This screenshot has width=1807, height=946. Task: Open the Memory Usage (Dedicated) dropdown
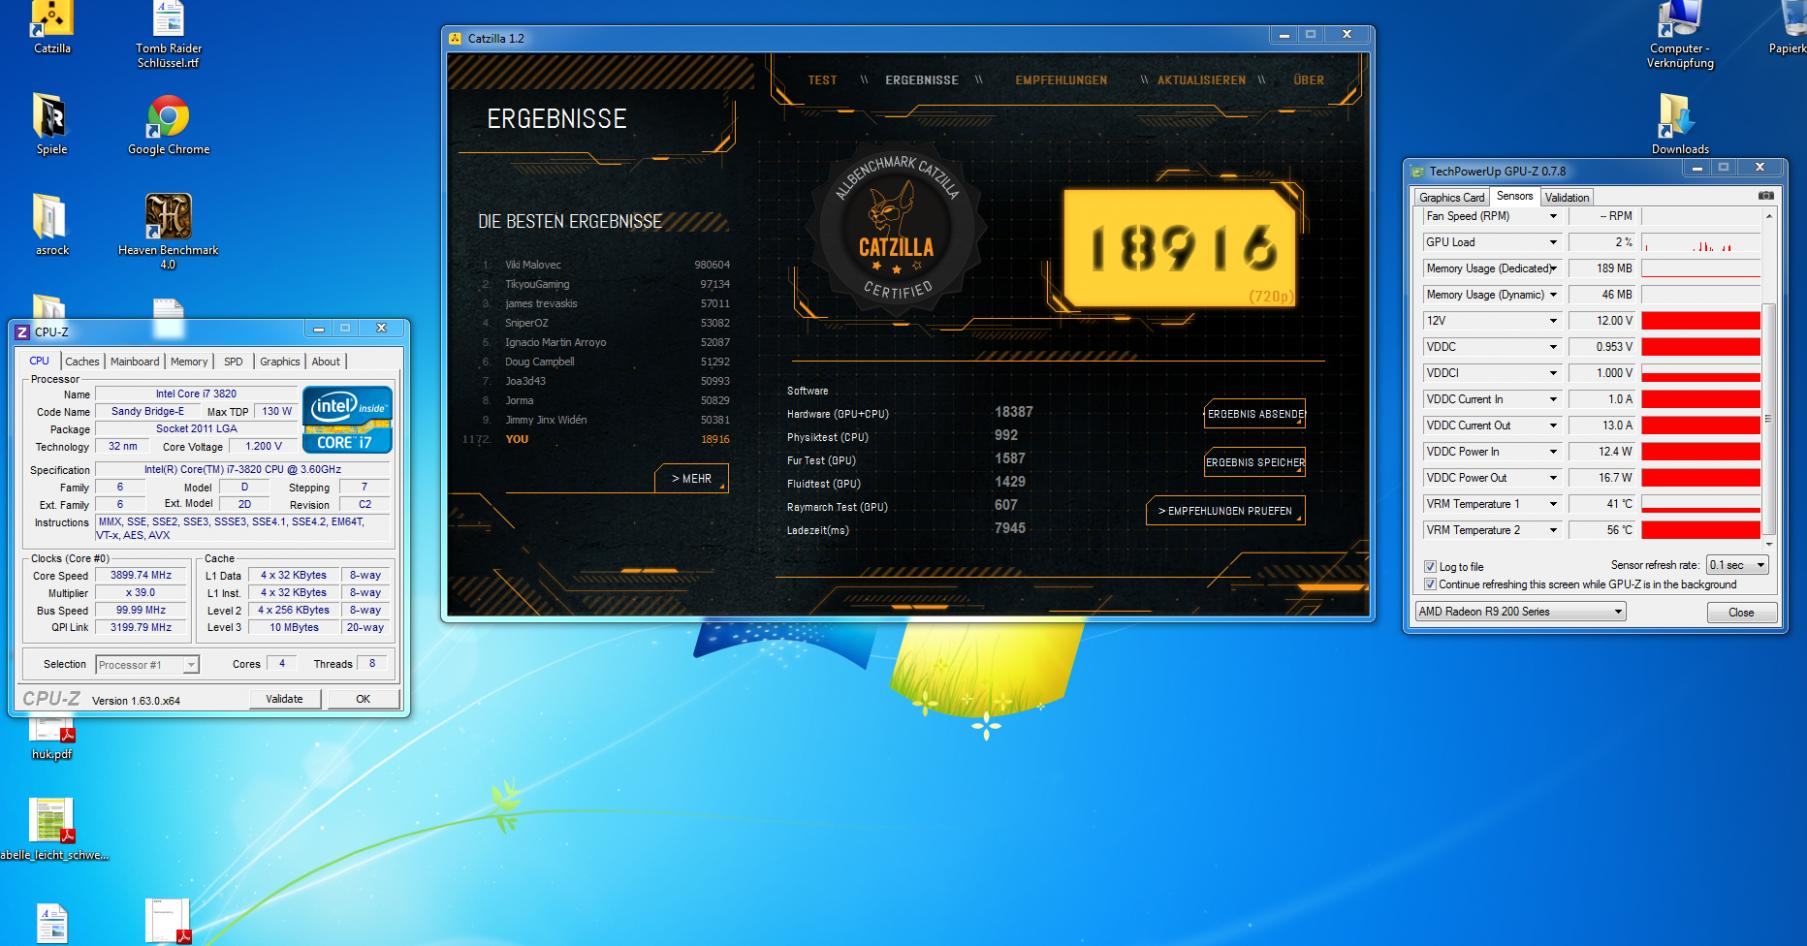tap(1553, 268)
